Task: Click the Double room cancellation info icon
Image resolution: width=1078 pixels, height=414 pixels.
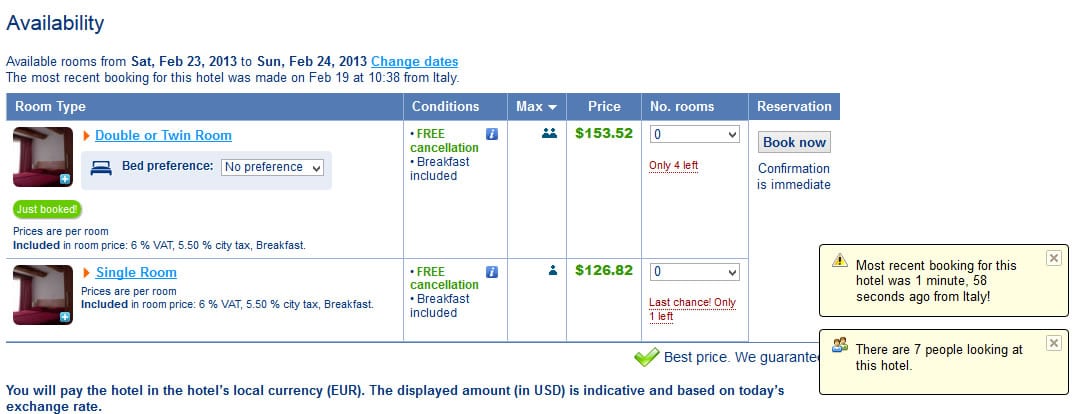Action: click(x=492, y=134)
